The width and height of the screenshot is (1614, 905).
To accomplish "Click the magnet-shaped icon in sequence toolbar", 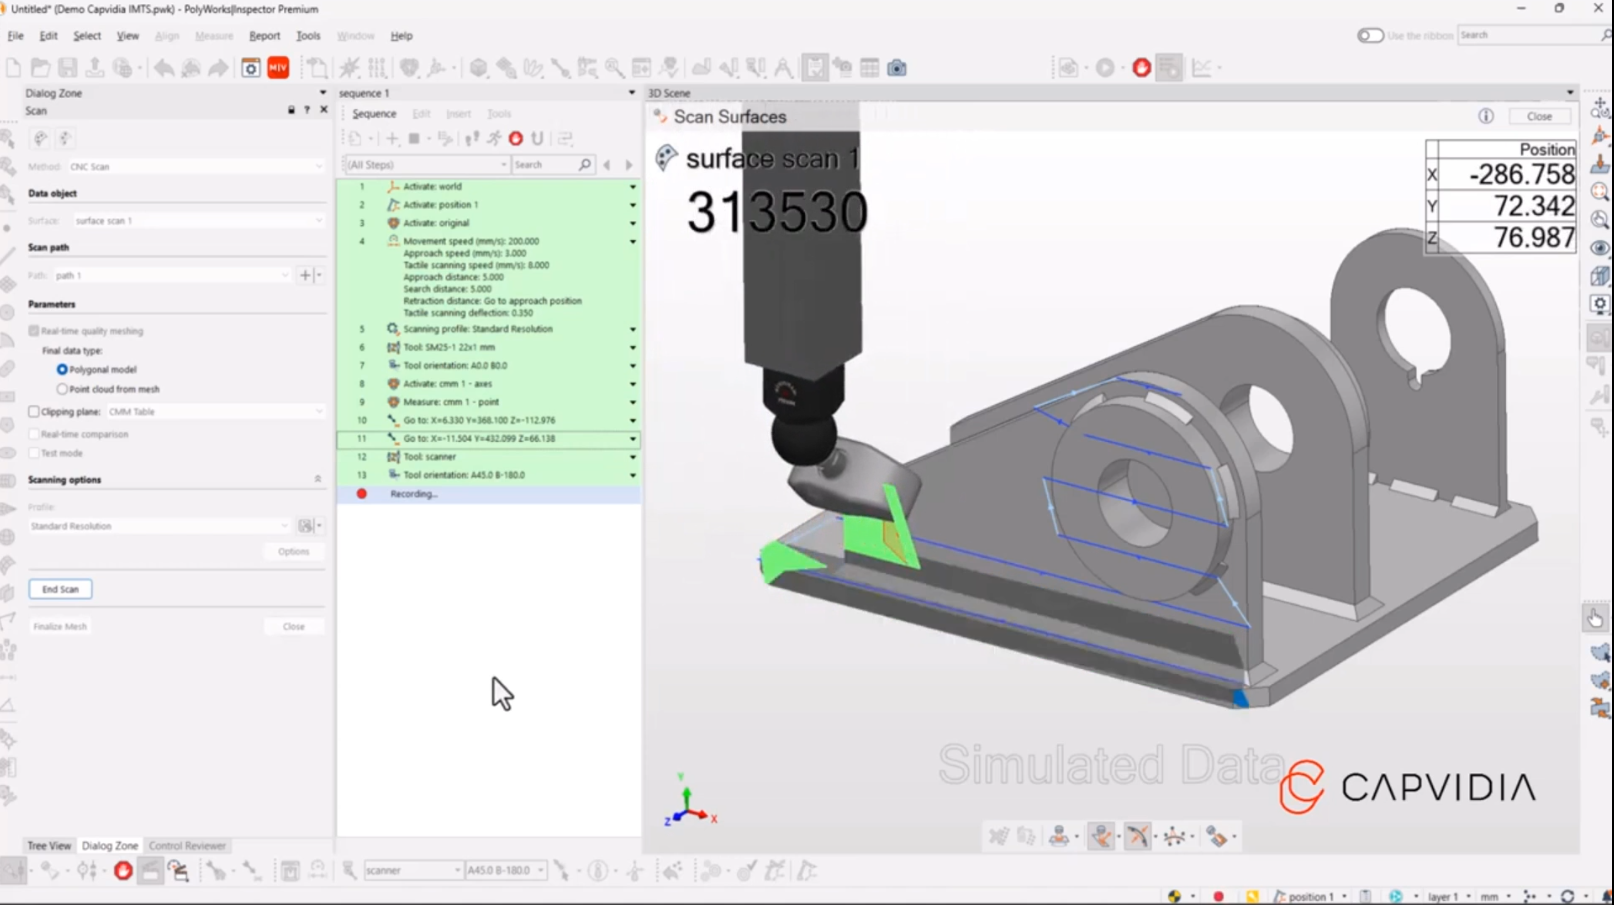I will coord(537,138).
